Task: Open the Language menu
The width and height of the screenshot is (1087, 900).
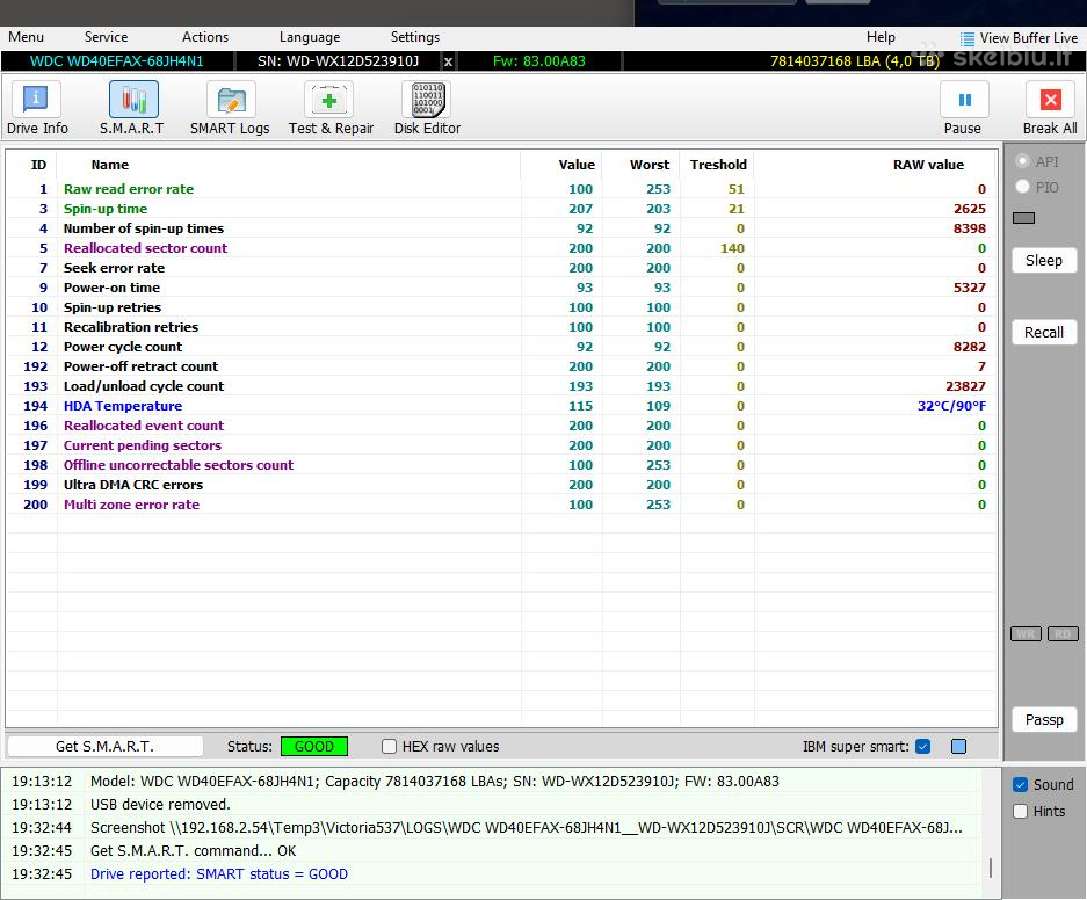Action: click(x=310, y=37)
